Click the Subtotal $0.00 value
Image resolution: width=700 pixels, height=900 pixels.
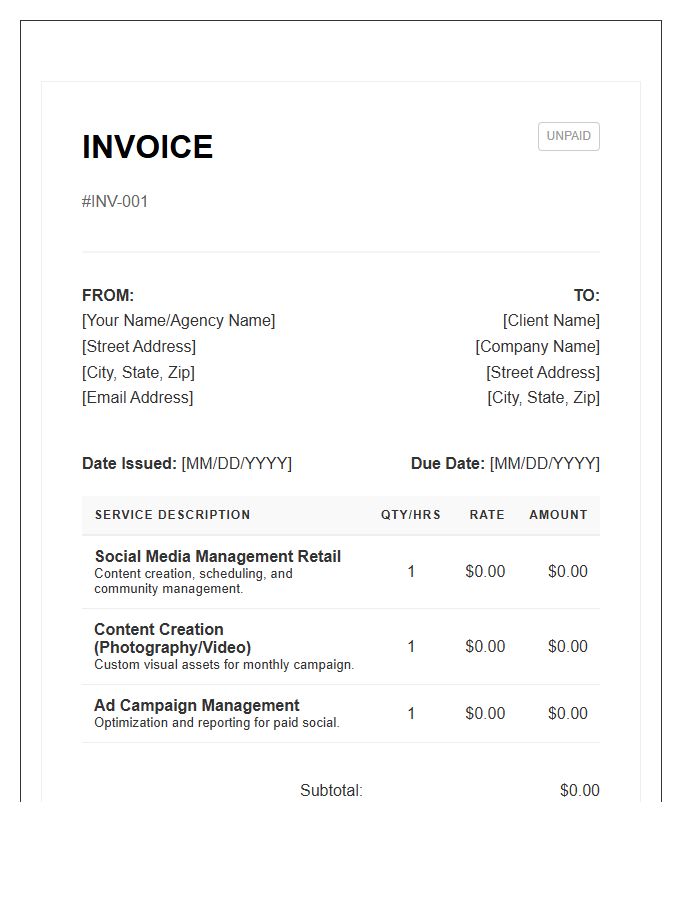point(580,790)
